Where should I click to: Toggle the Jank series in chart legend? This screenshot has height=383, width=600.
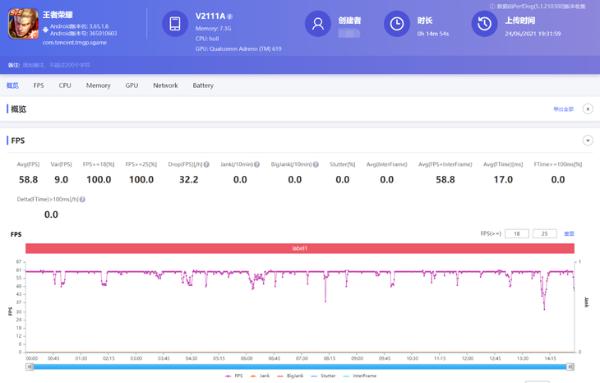click(x=260, y=376)
